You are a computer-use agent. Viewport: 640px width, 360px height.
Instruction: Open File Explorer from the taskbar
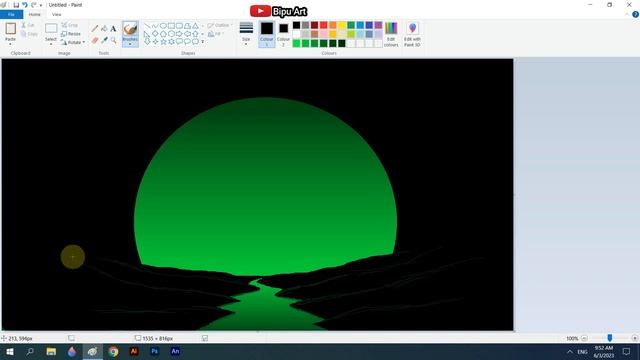click(x=51, y=351)
